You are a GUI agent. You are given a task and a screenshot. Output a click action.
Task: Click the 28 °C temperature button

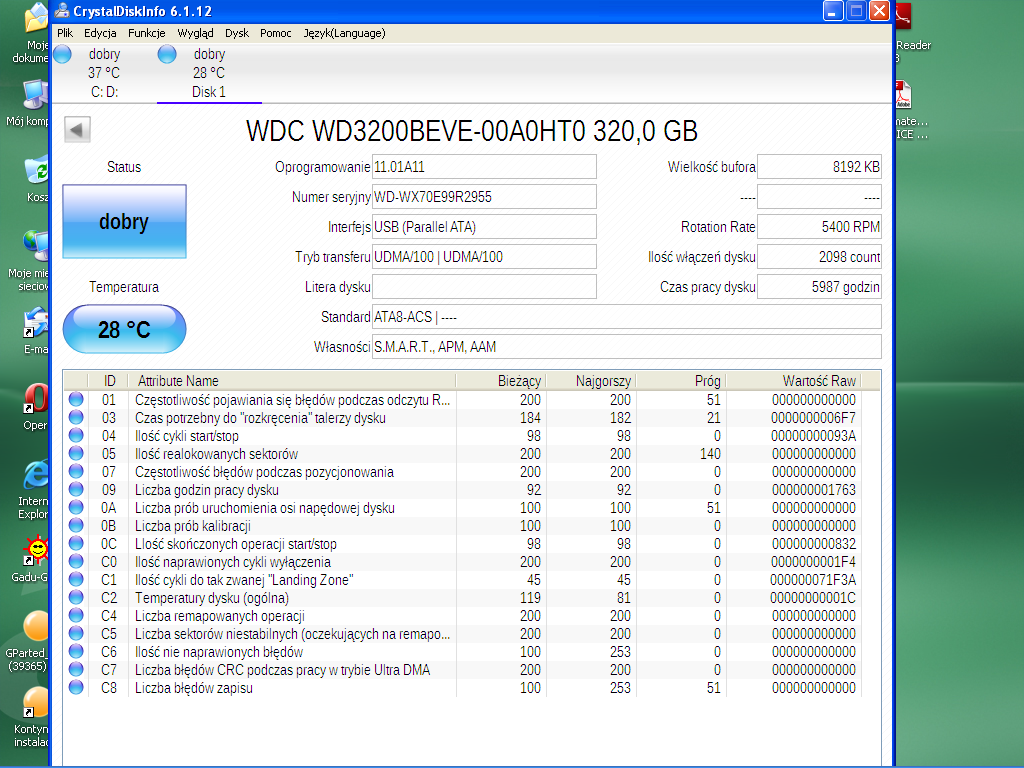tap(124, 329)
